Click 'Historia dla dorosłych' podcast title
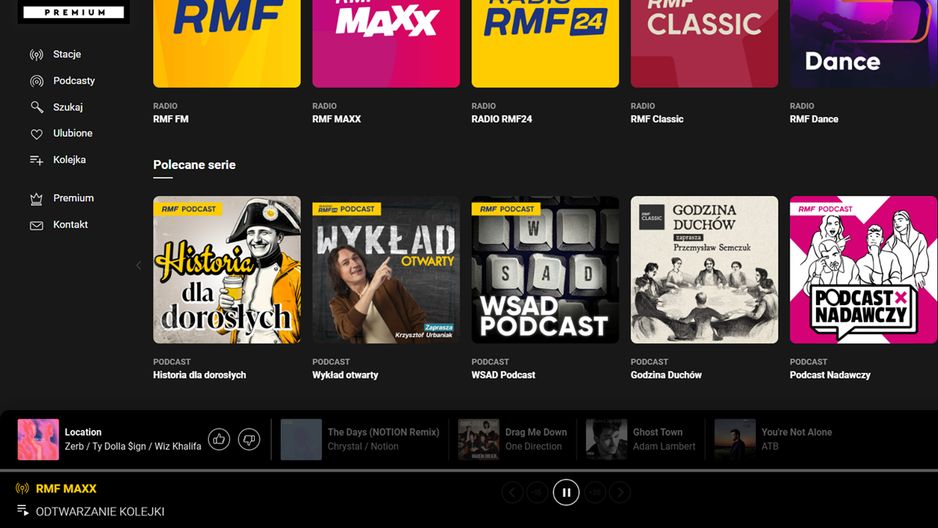Screen dimensions: 938x528 point(199,375)
